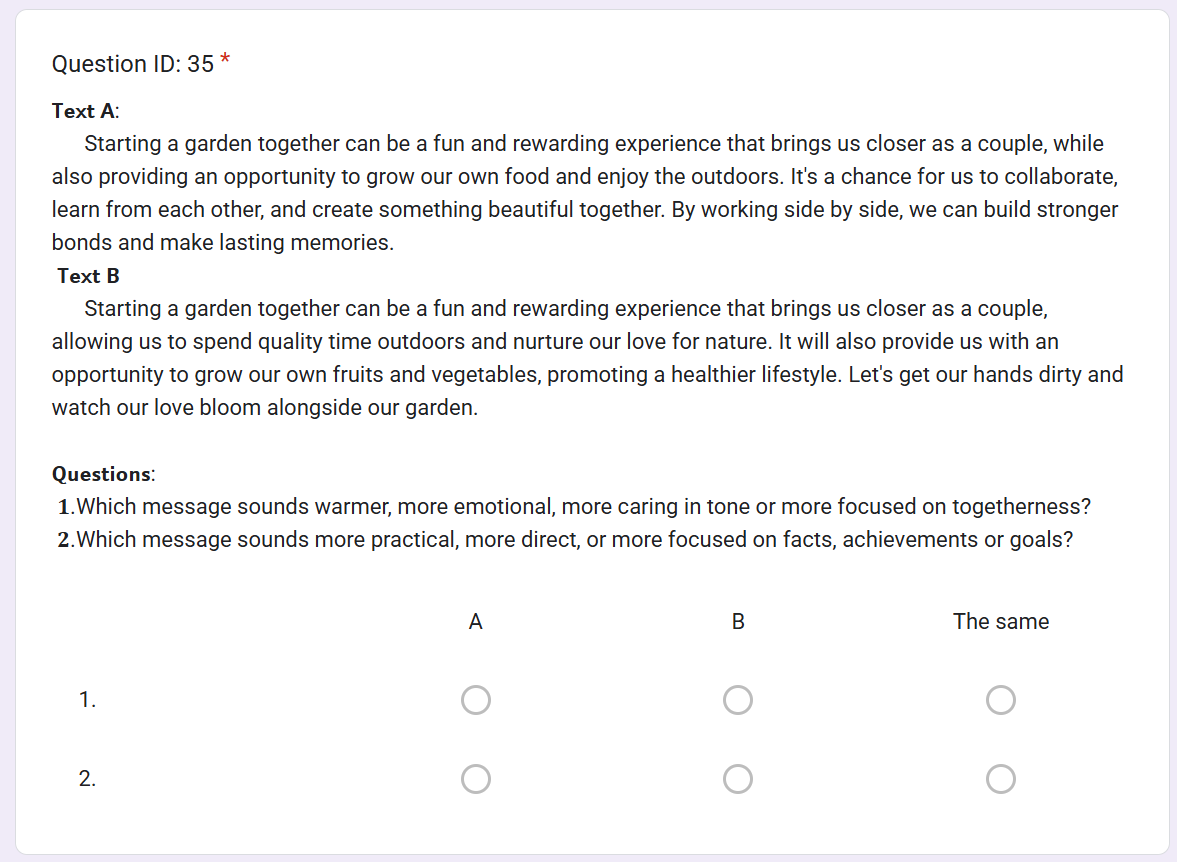Click the Text A paragraph body
This screenshot has height=862, width=1177.
585,193
